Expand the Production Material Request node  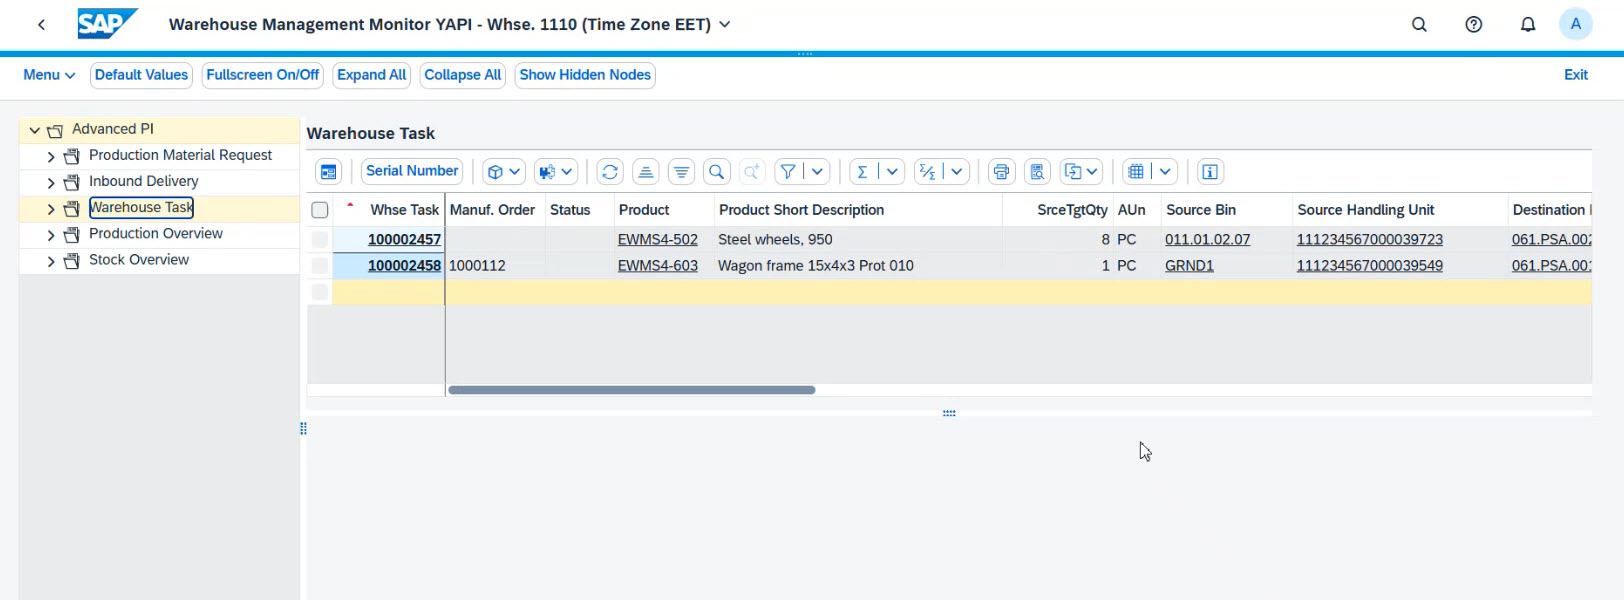point(51,156)
